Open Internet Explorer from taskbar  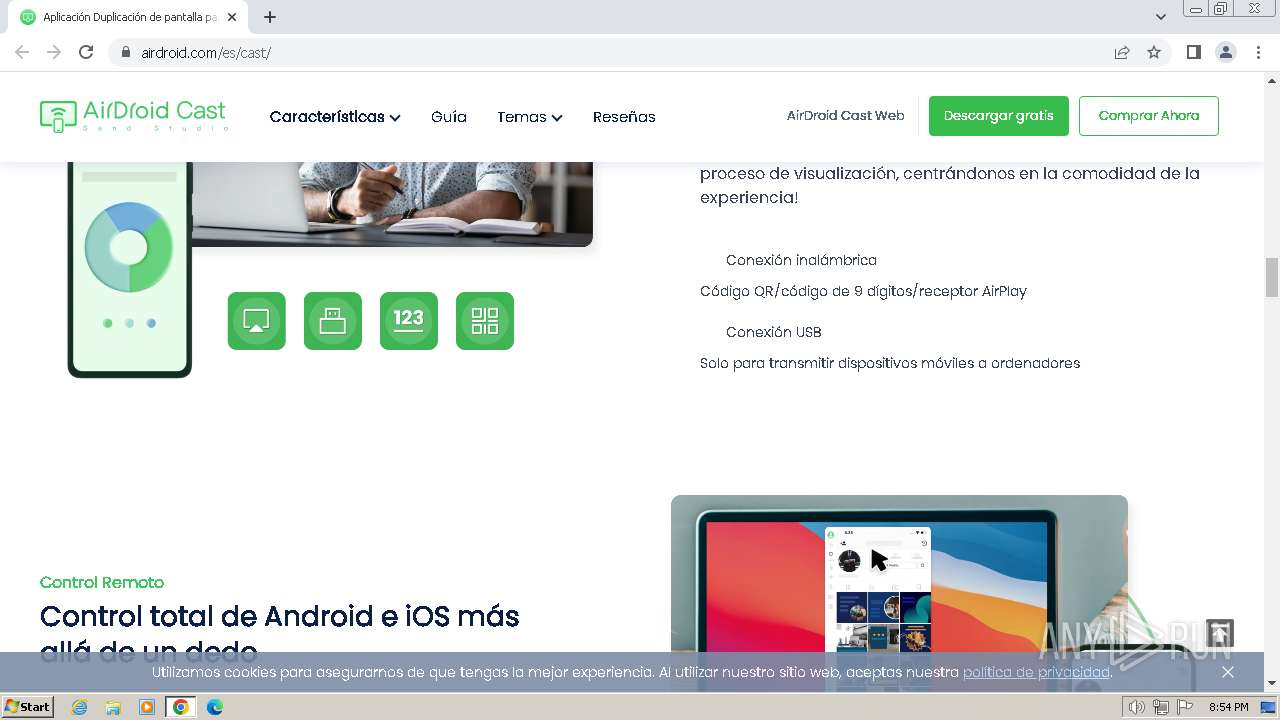79,707
